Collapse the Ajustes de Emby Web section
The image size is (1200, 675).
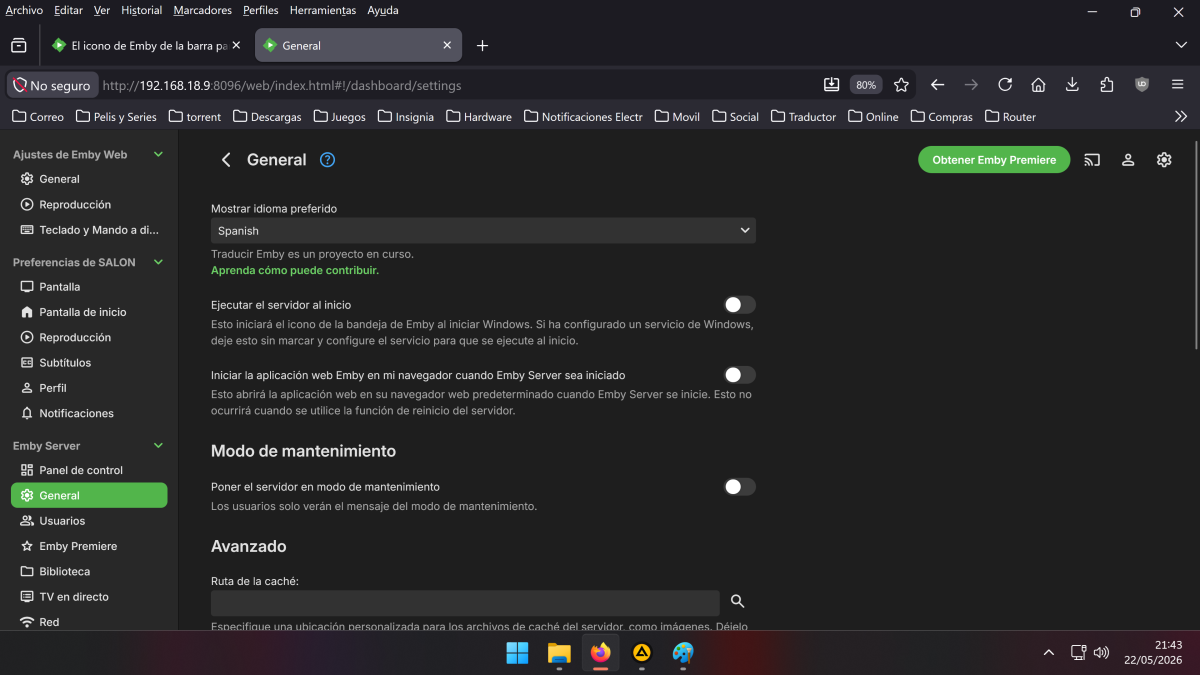(x=158, y=155)
